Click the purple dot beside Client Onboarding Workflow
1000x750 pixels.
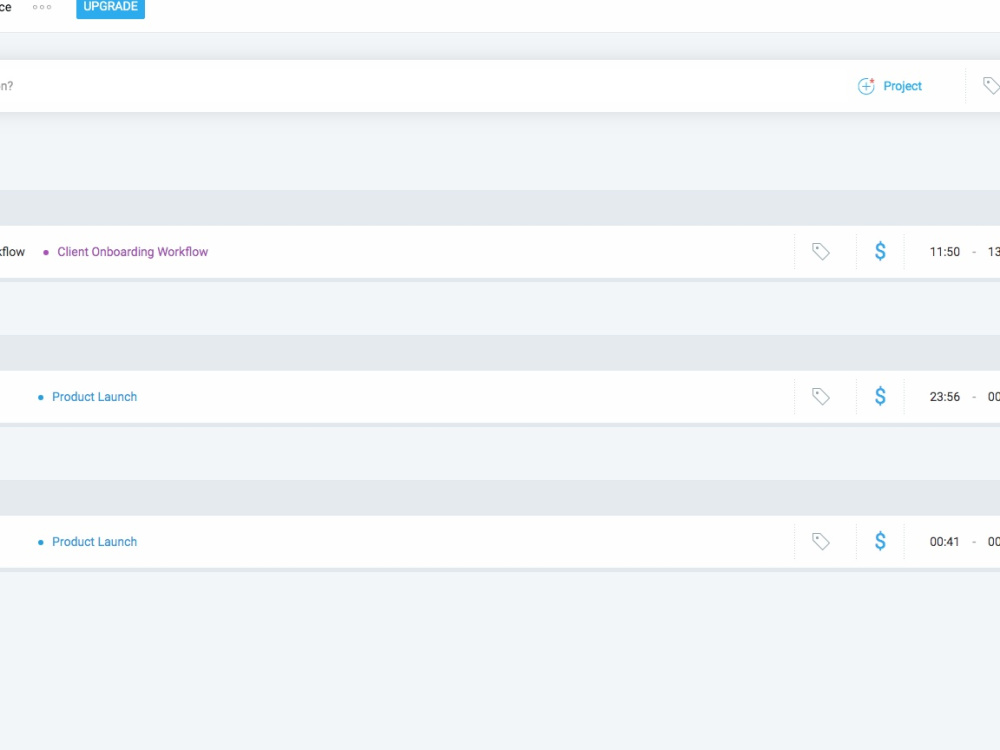[46, 253]
